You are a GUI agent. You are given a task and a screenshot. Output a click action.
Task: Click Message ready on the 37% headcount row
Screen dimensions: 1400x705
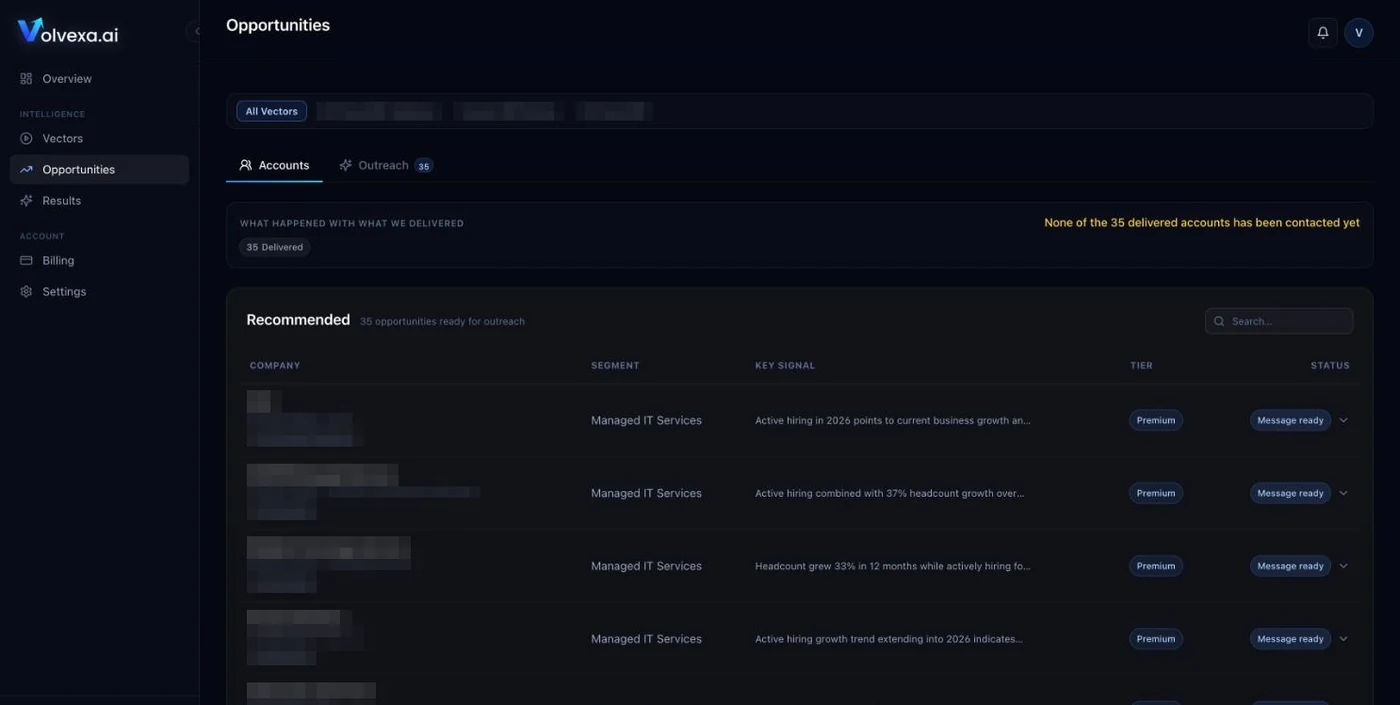coord(1290,493)
